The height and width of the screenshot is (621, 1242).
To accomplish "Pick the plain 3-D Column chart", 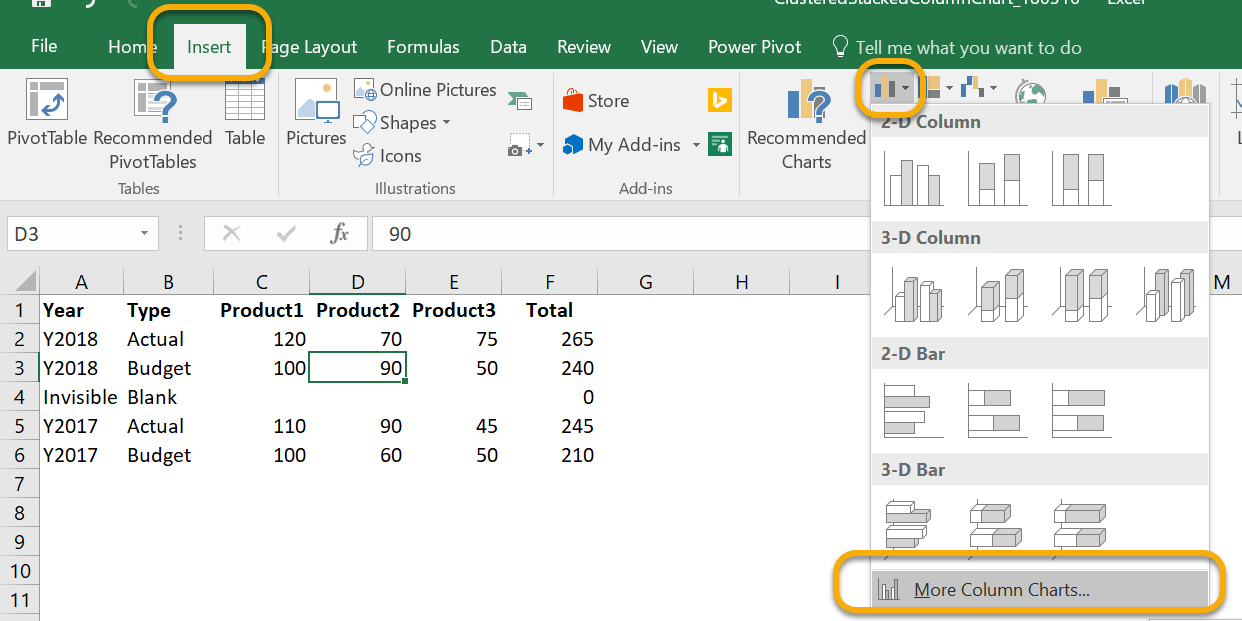I will [x=1168, y=295].
